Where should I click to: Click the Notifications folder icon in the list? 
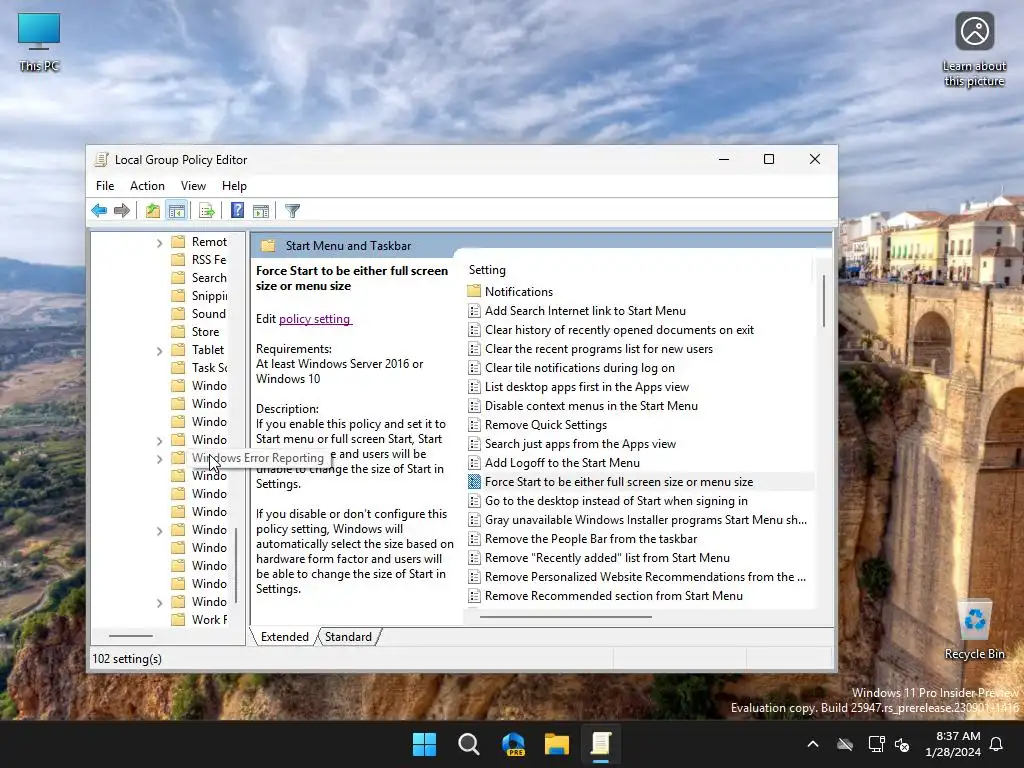pyautogui.click(x=474, y=291)
